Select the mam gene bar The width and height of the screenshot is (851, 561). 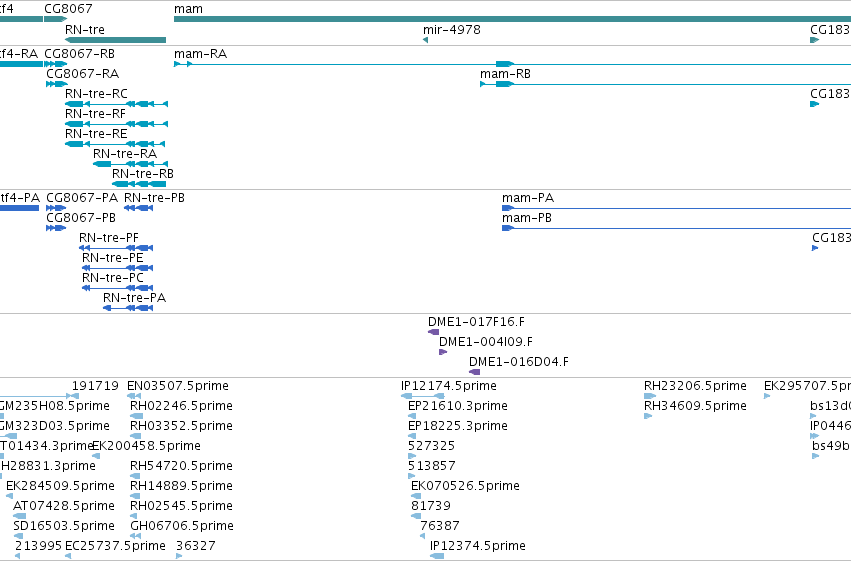[x=512, y=19]
